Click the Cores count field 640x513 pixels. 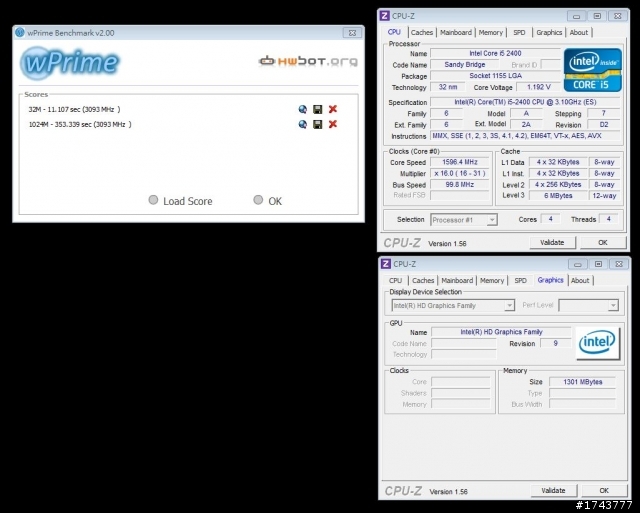550,219
